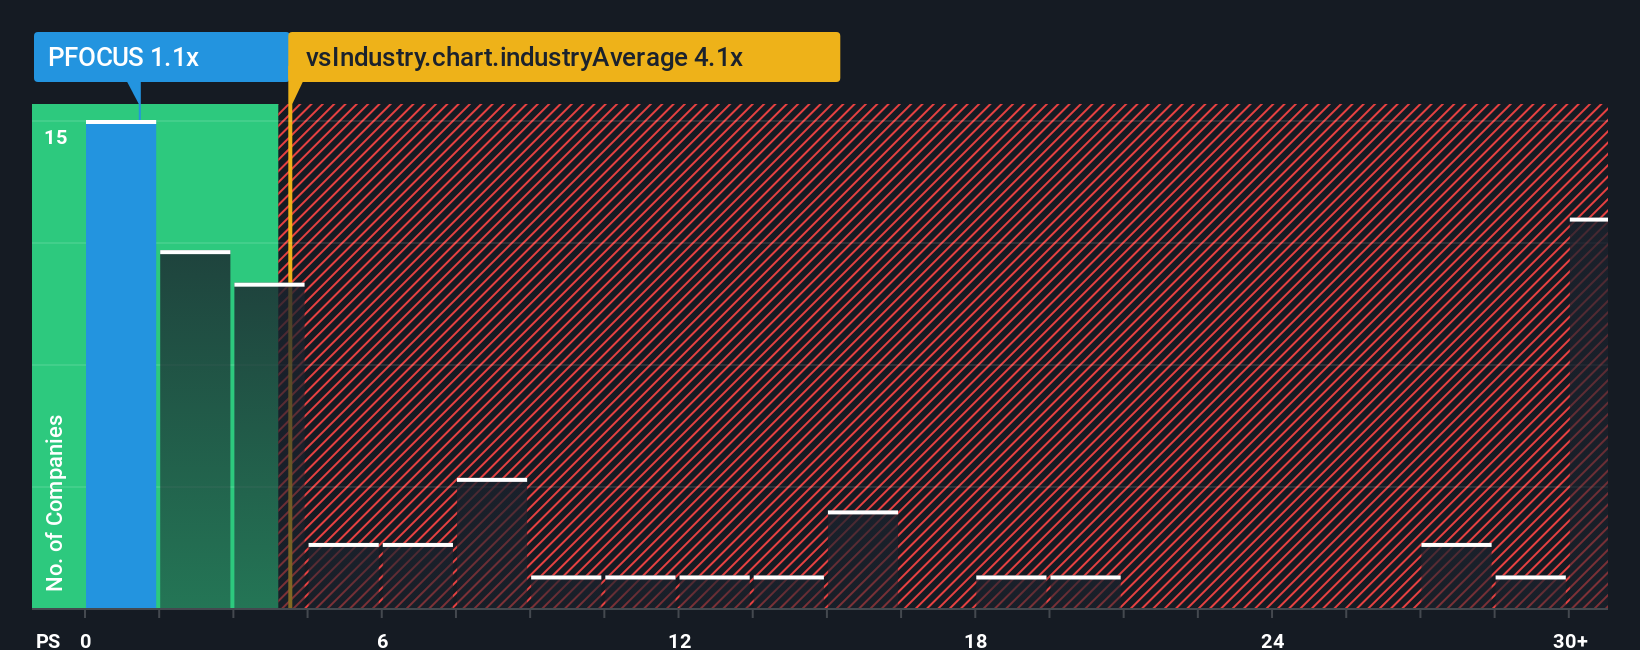1640x650 pixels.
Task: Click the x-axis label 24
Action: pyautogui.click(x=1272, y=641)
